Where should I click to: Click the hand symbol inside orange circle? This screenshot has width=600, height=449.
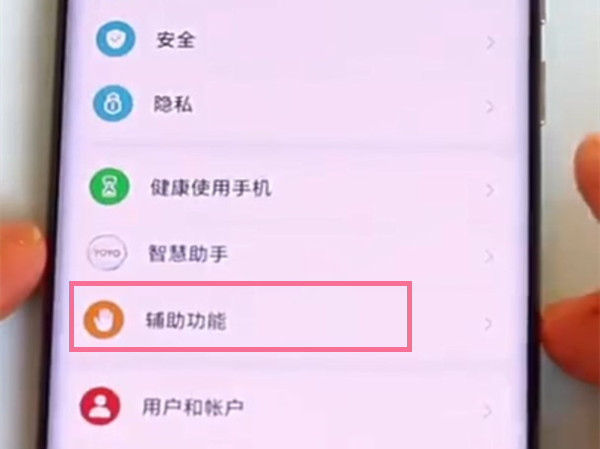click(103, 321)
